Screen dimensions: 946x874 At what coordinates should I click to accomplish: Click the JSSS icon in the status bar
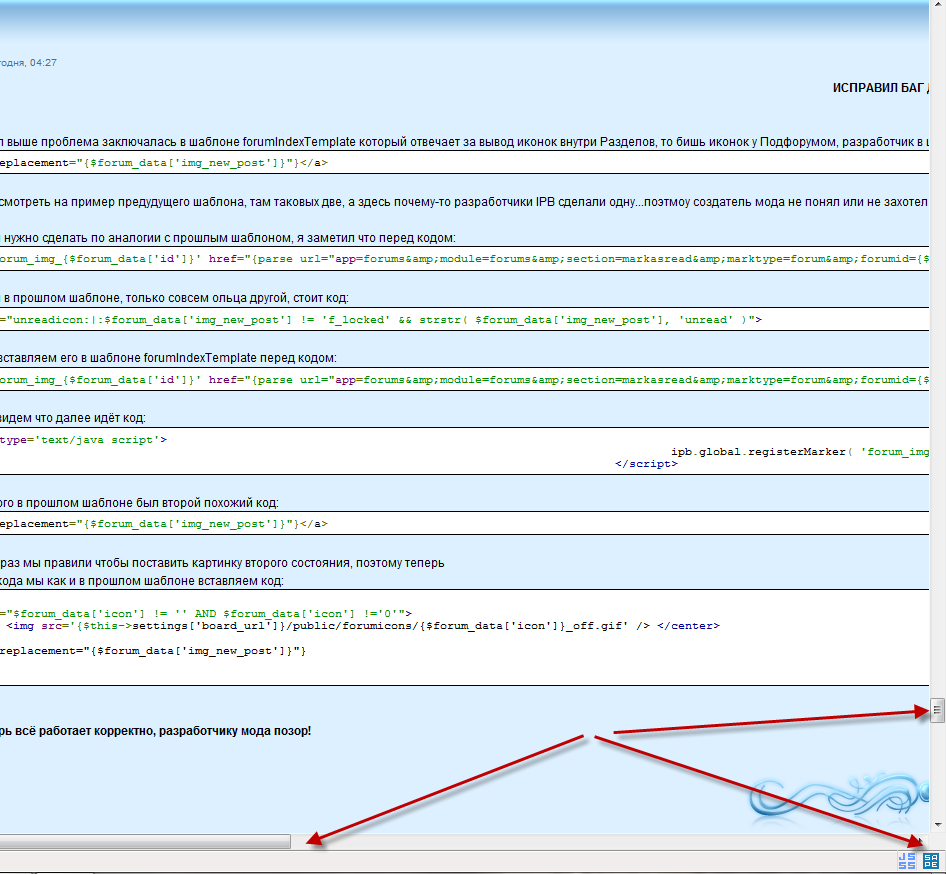pyautogui.click(x=907, y=861)
